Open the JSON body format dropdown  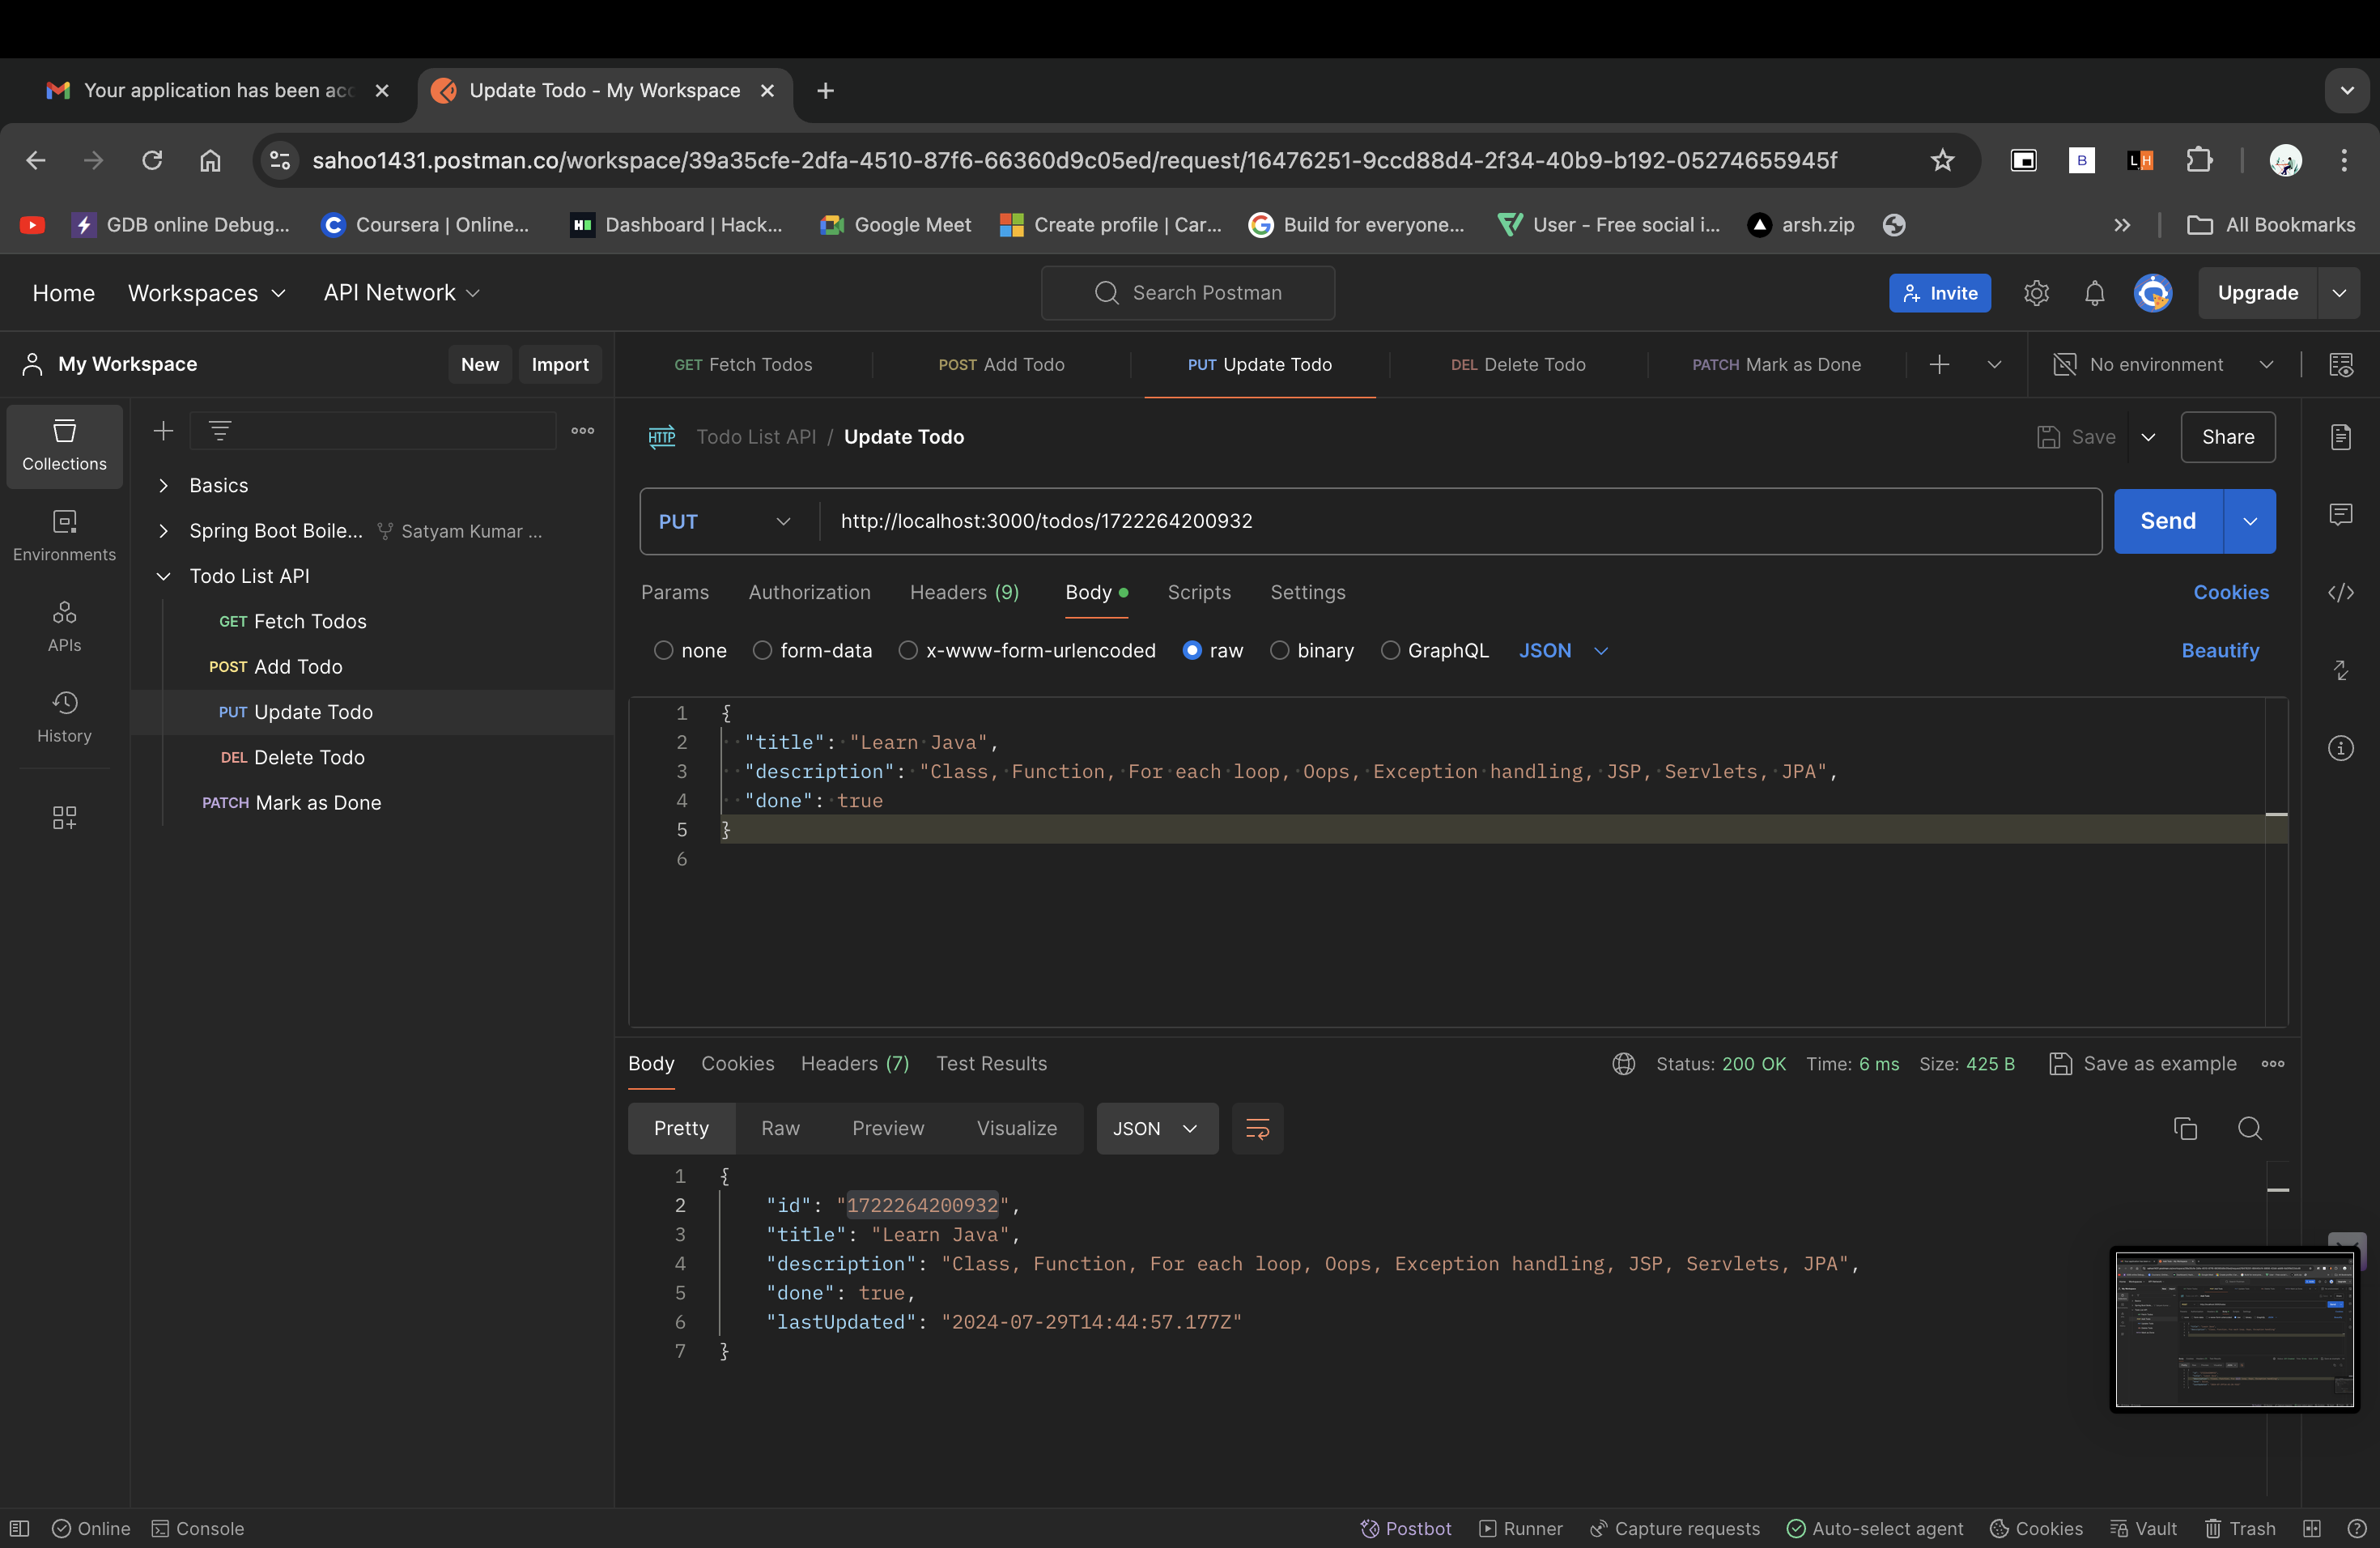pyautogui.click(x=1563, y=650)
